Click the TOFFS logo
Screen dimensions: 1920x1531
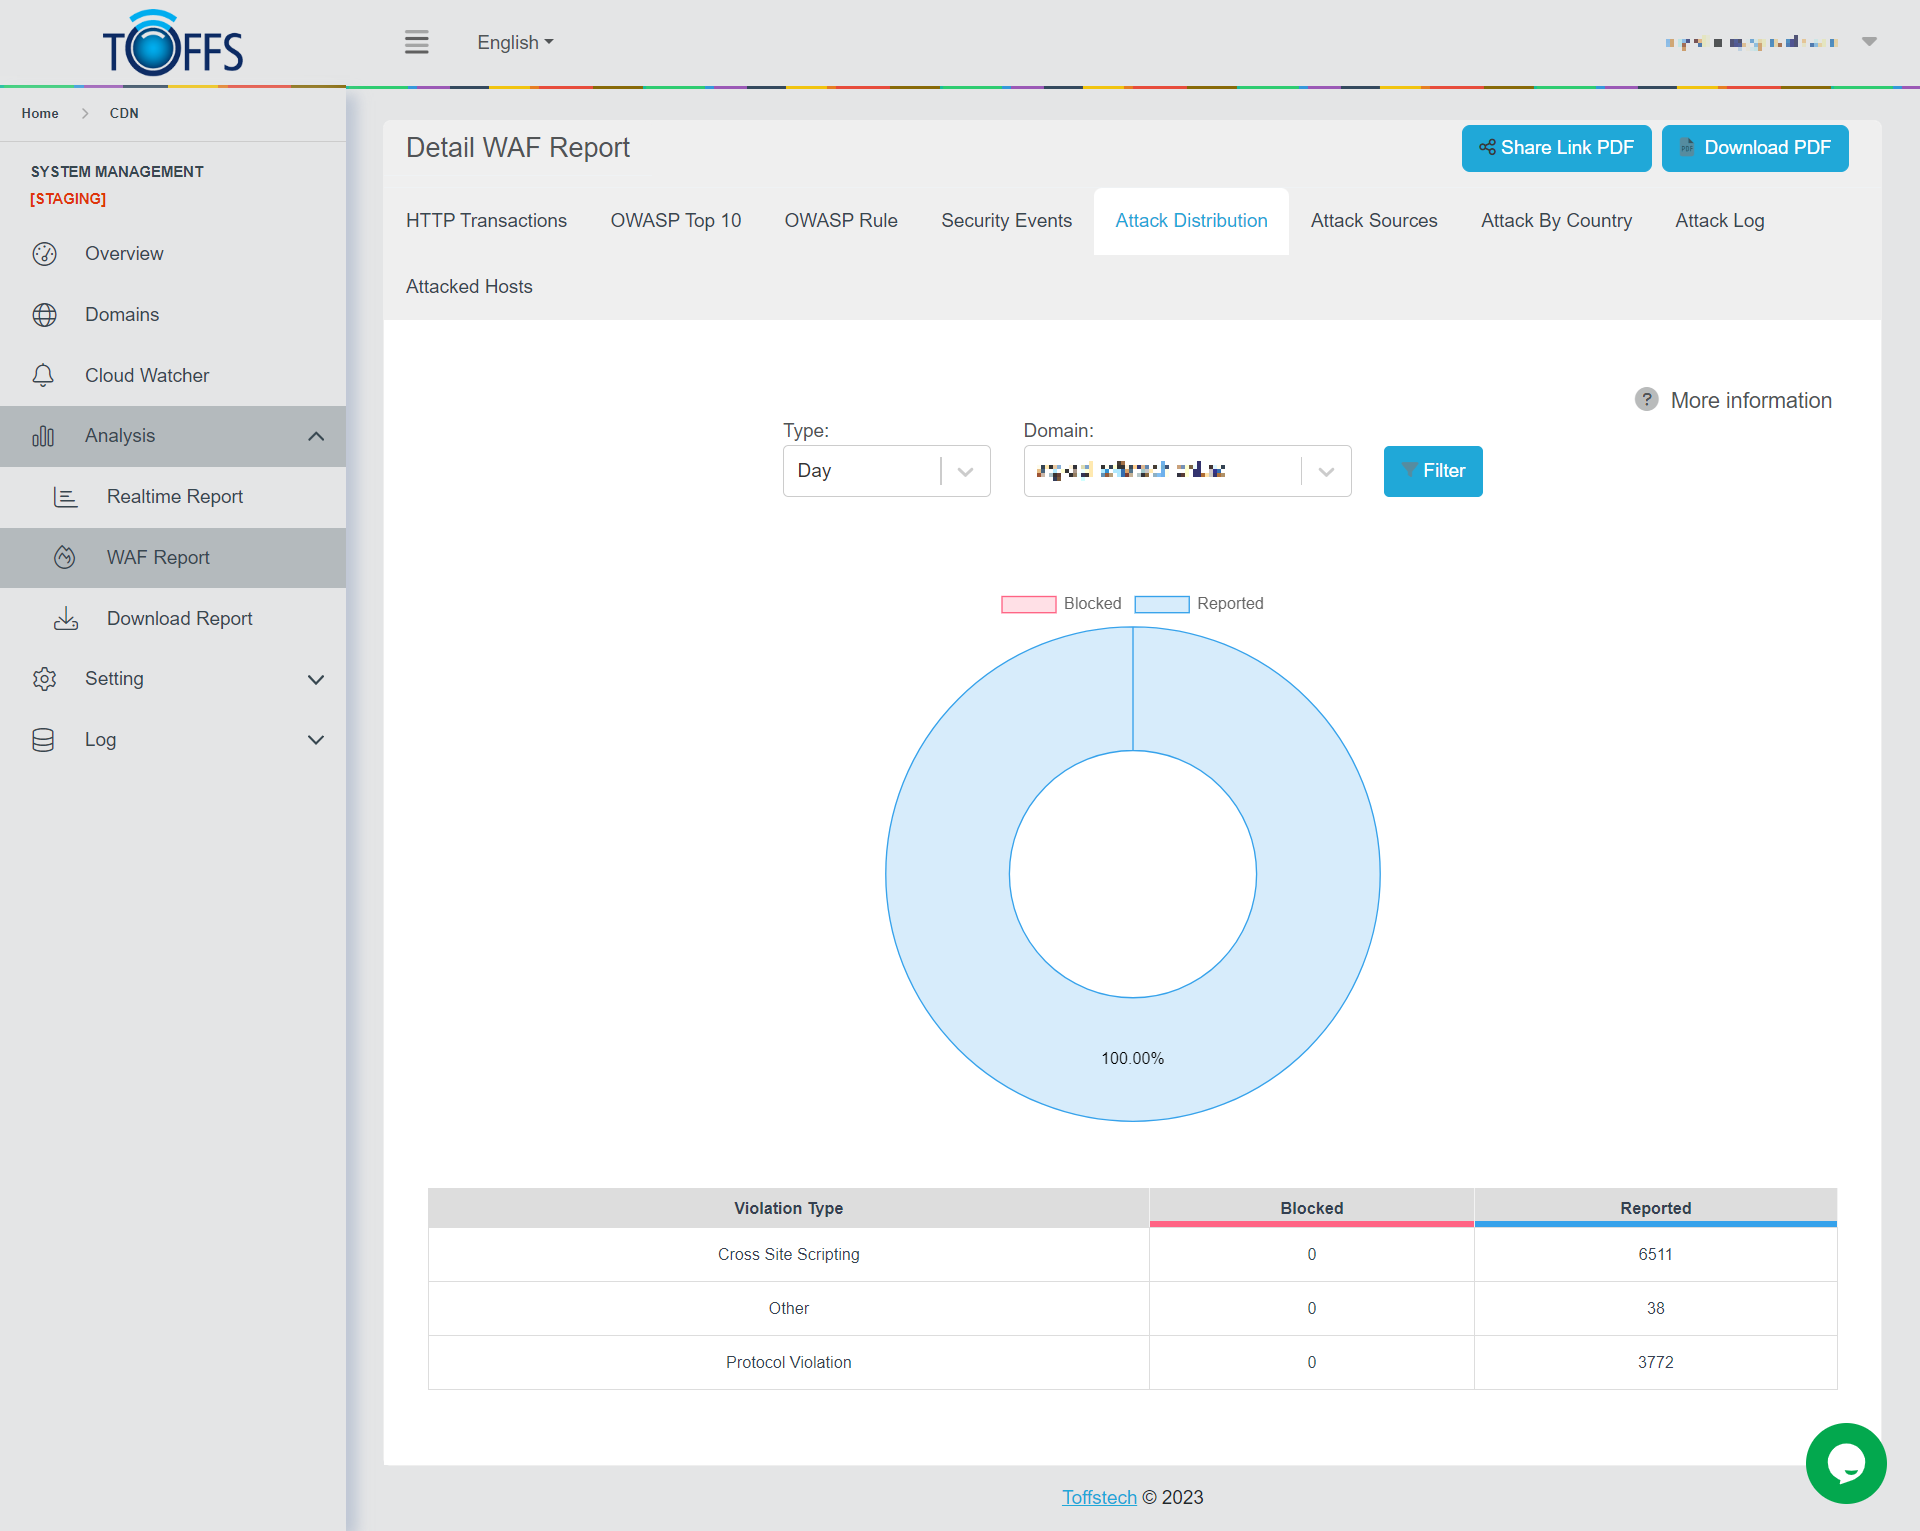pyautogui.click(x=172, y=44)
